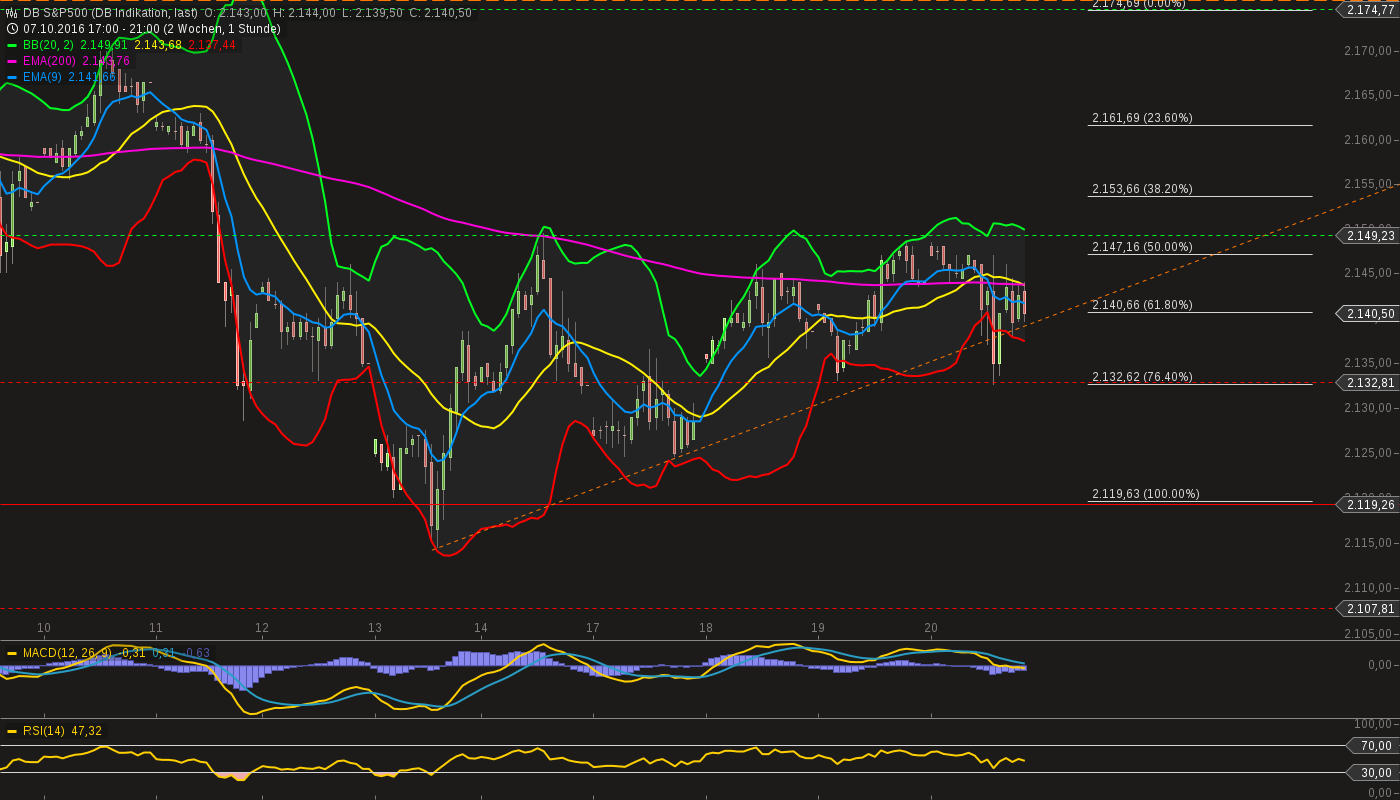Select the RSI(14) indicator label

(x=43, y=731)
